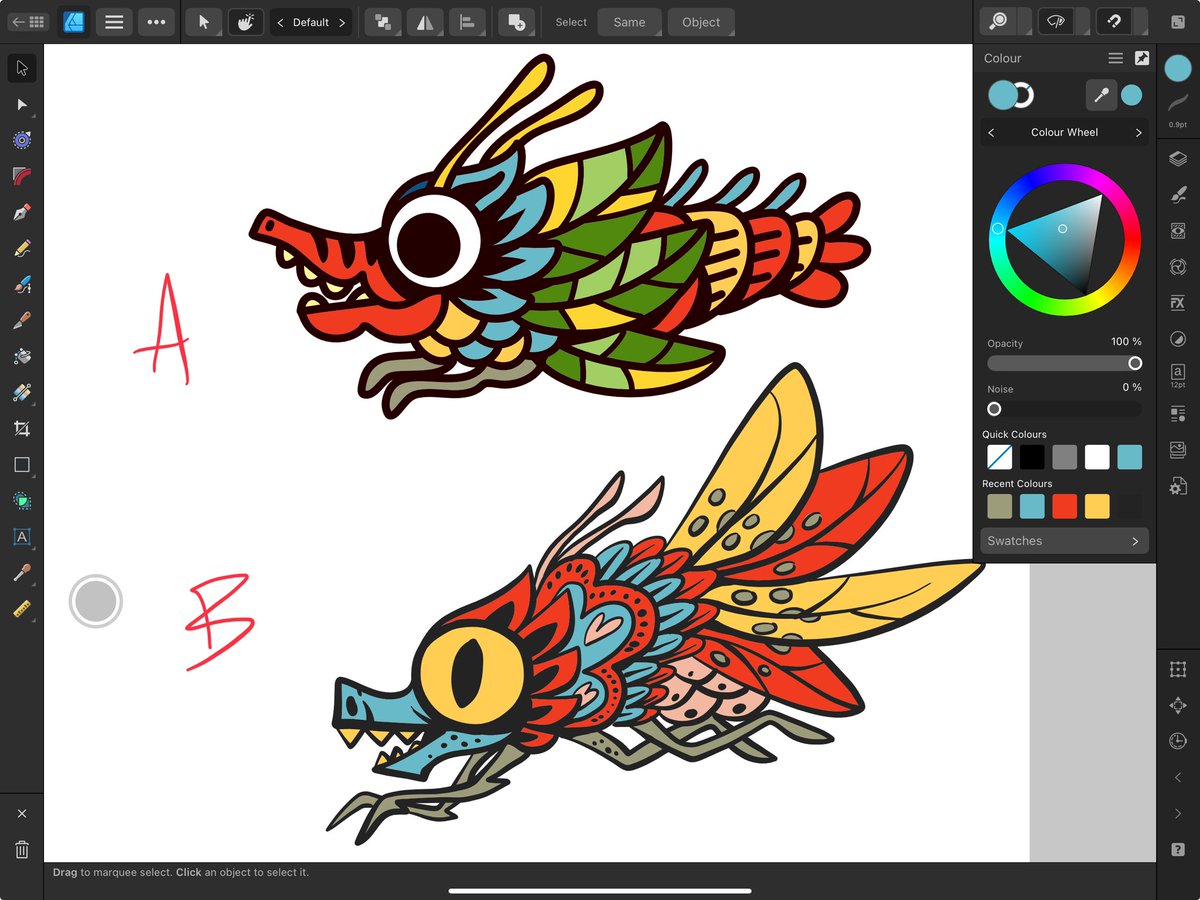Image resolution: width=1200 pixels, height=900 pixels.
Task: Select the Artistic Text tool
Action: click(x=22, y=536)
